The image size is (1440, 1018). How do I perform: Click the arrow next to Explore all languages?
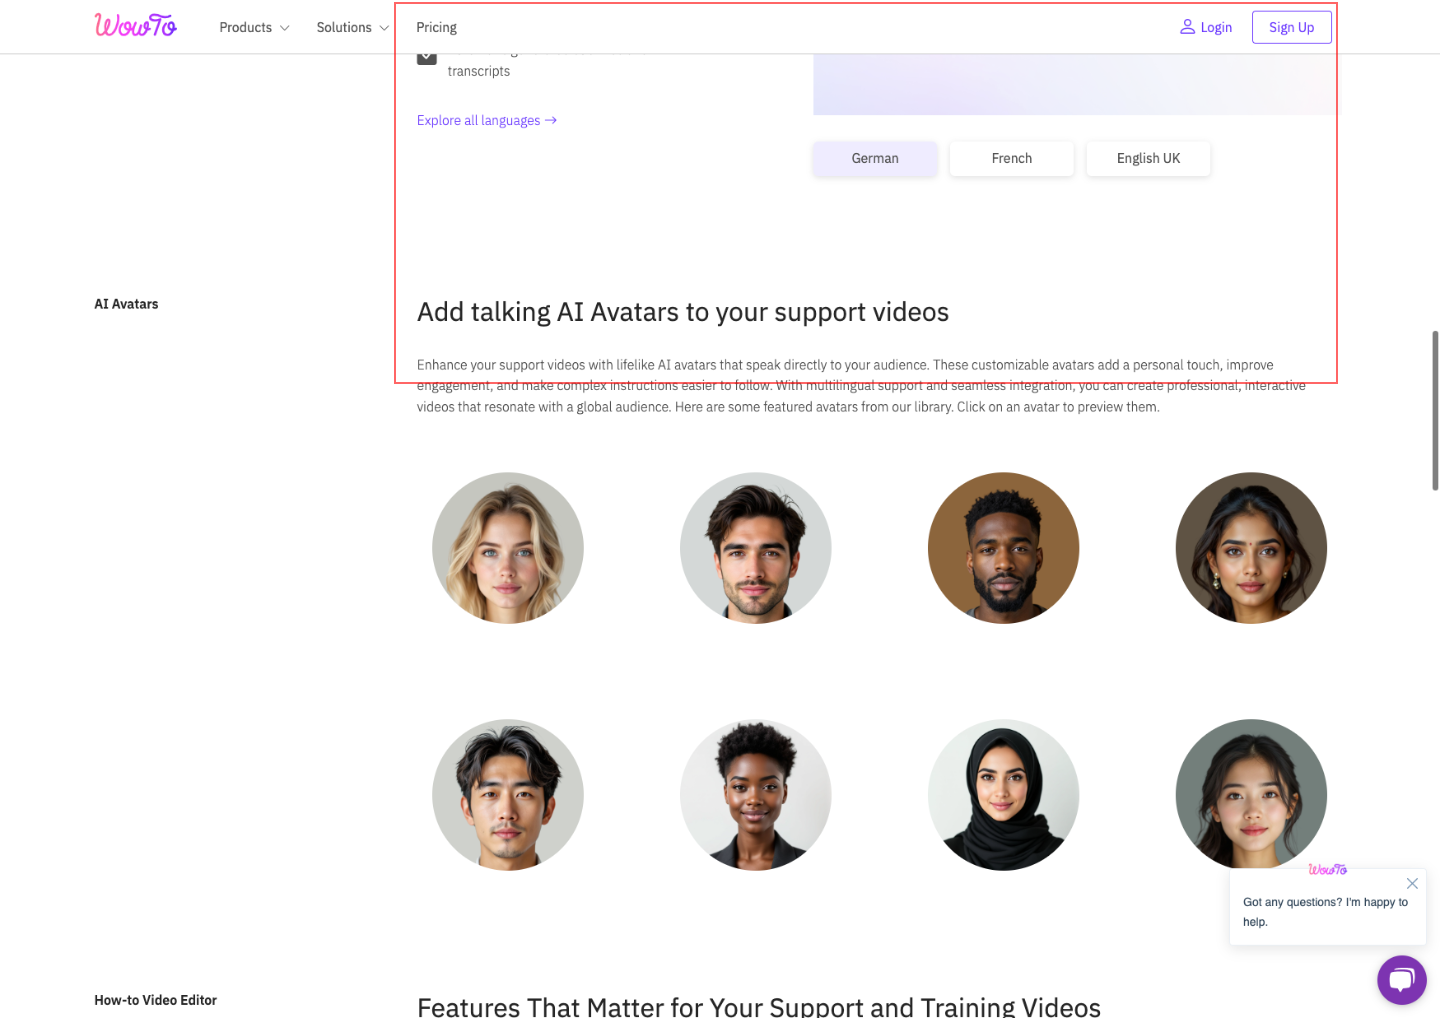(551, 120)
